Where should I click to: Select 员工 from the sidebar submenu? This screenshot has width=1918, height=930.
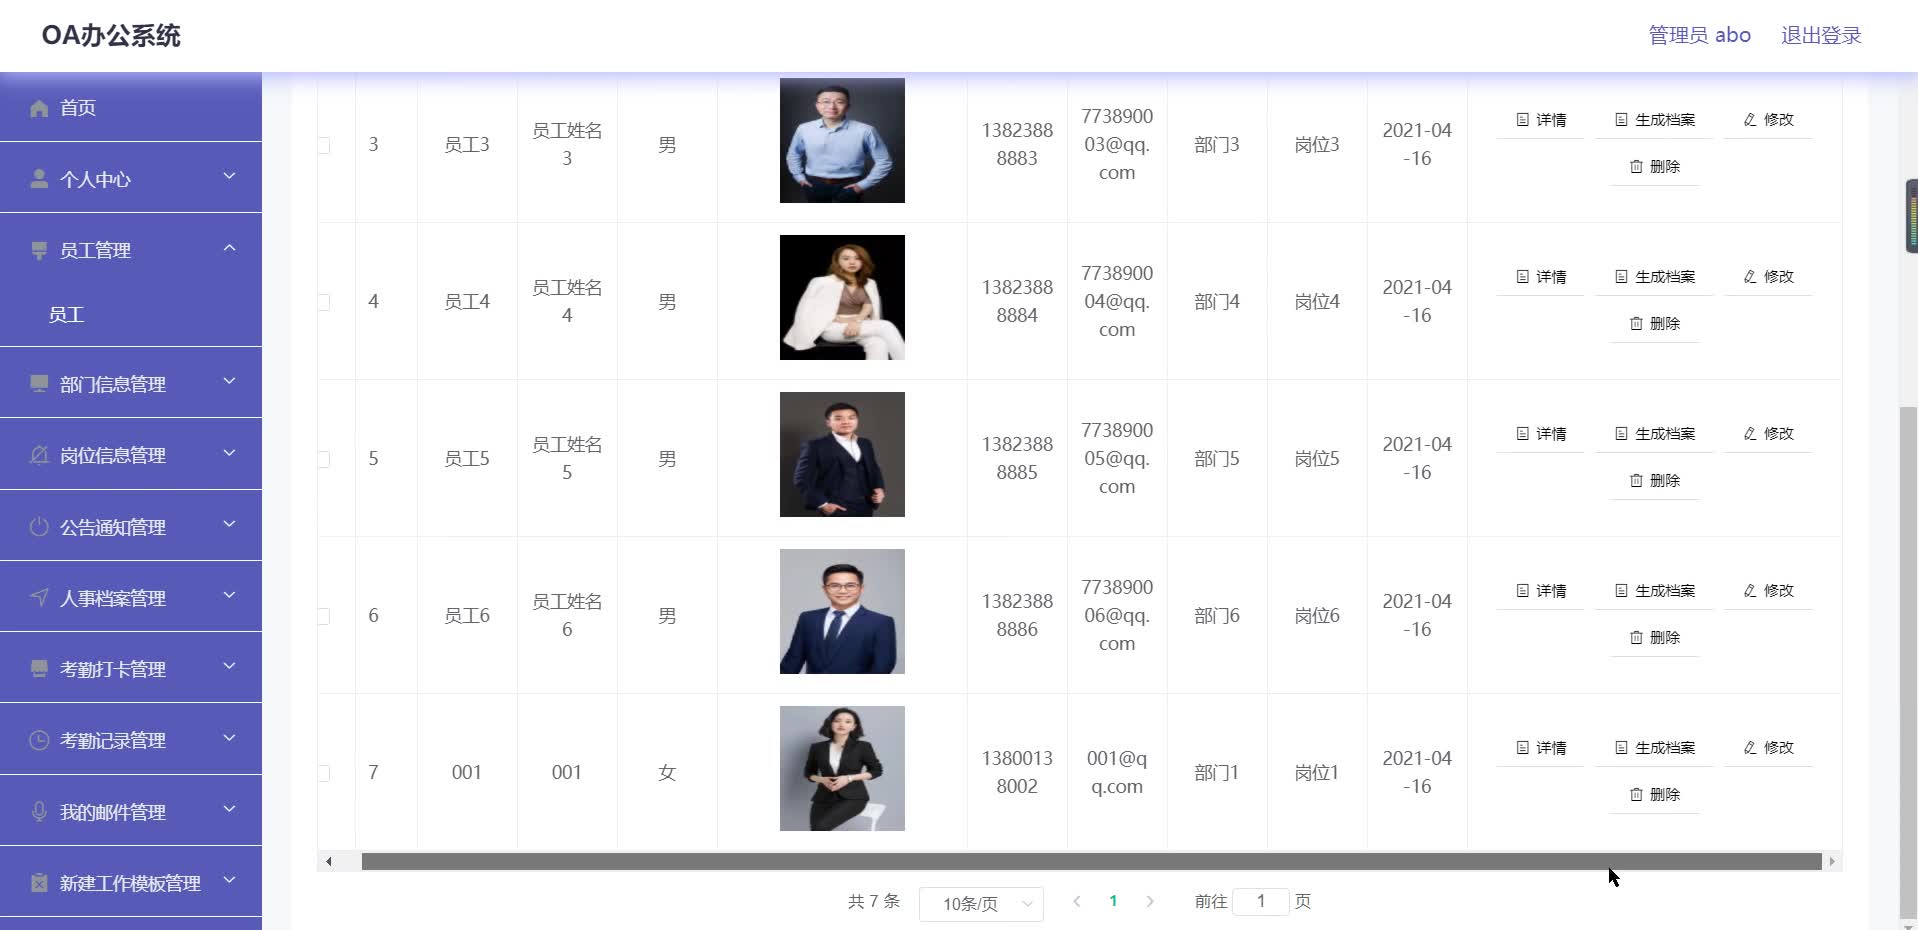coord(66,314)
